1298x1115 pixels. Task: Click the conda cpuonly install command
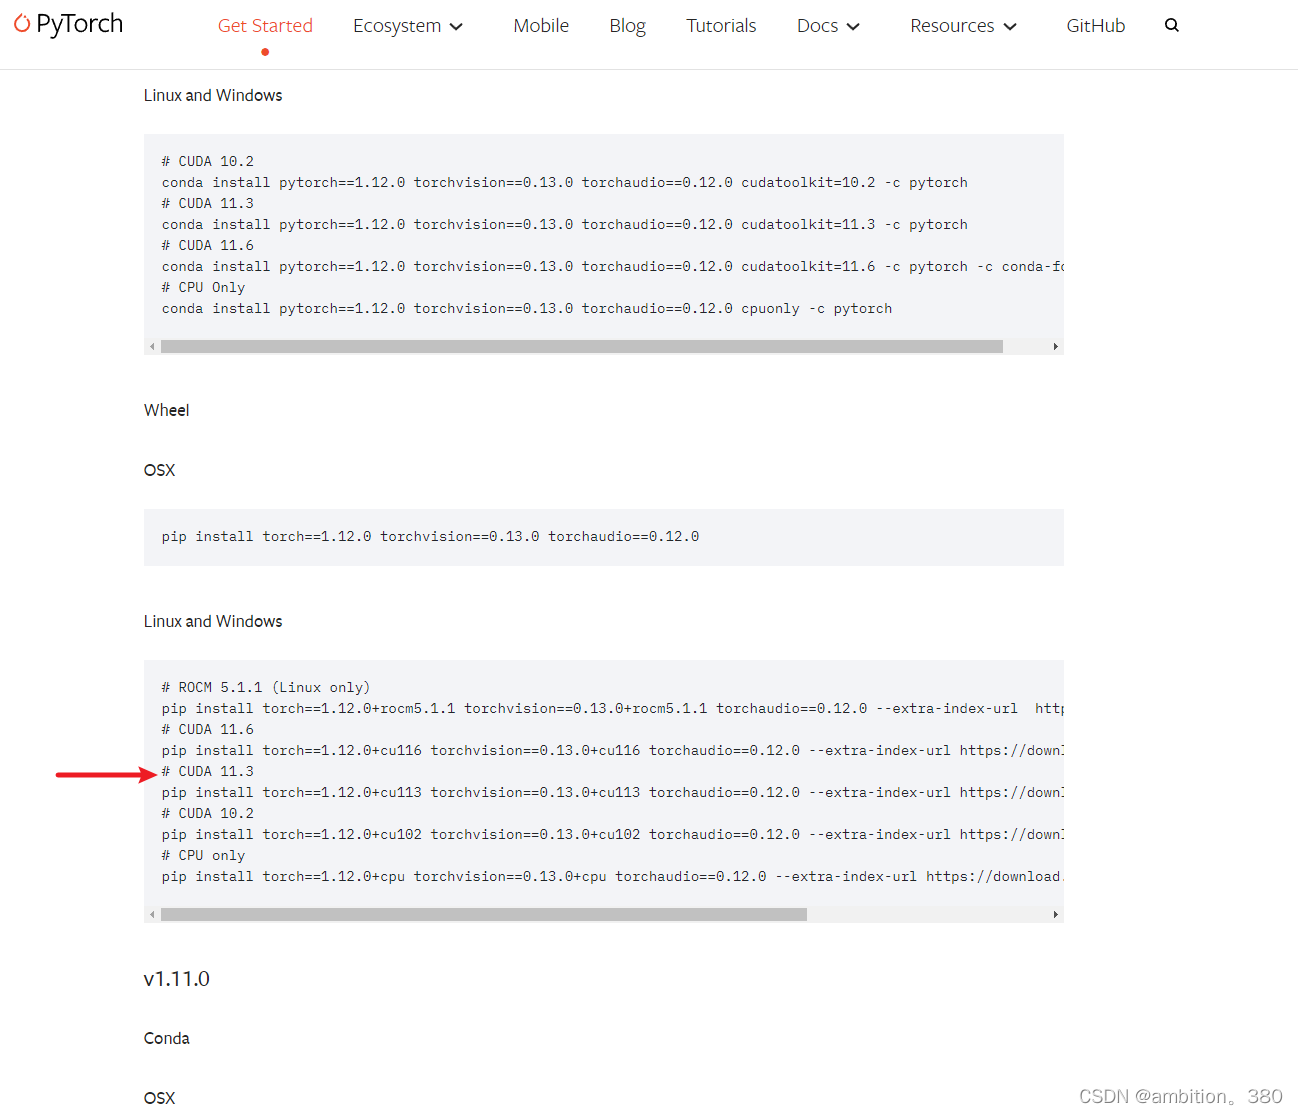coord(527,308)
